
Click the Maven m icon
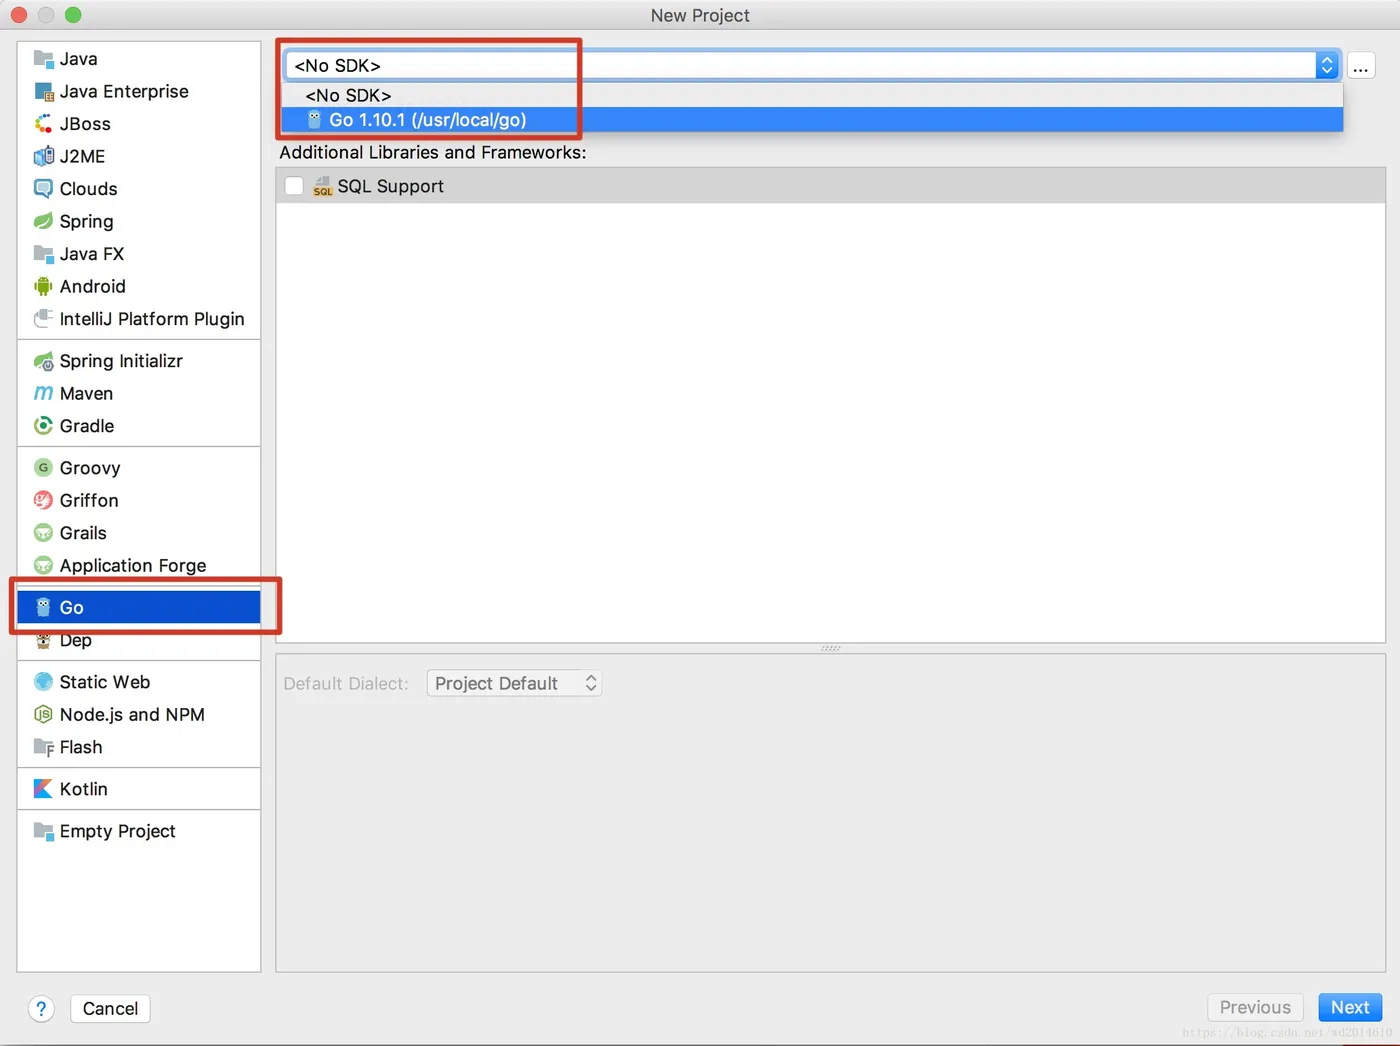(x=43, y=393)
